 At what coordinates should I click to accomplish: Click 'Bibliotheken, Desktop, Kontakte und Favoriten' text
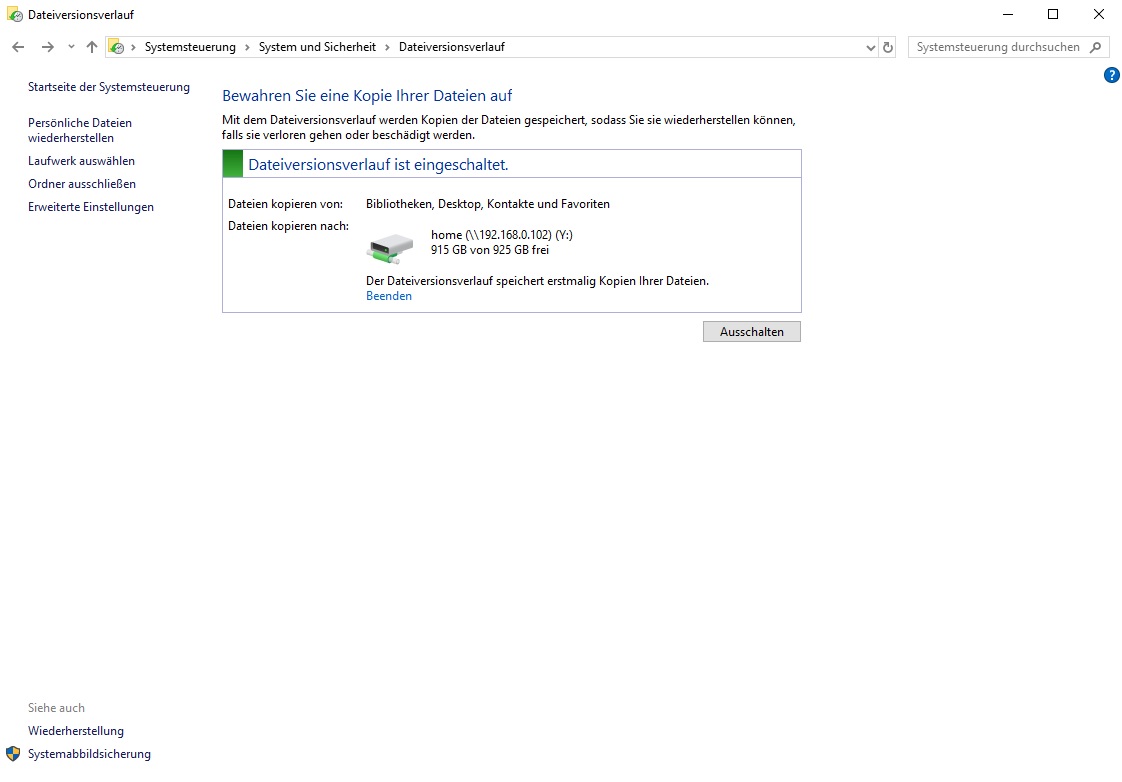point(488,204)
